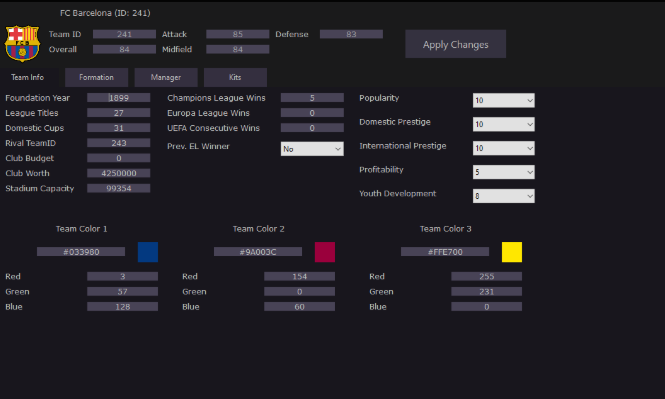Click Team Color 3 Green value field

pos(486,292)
